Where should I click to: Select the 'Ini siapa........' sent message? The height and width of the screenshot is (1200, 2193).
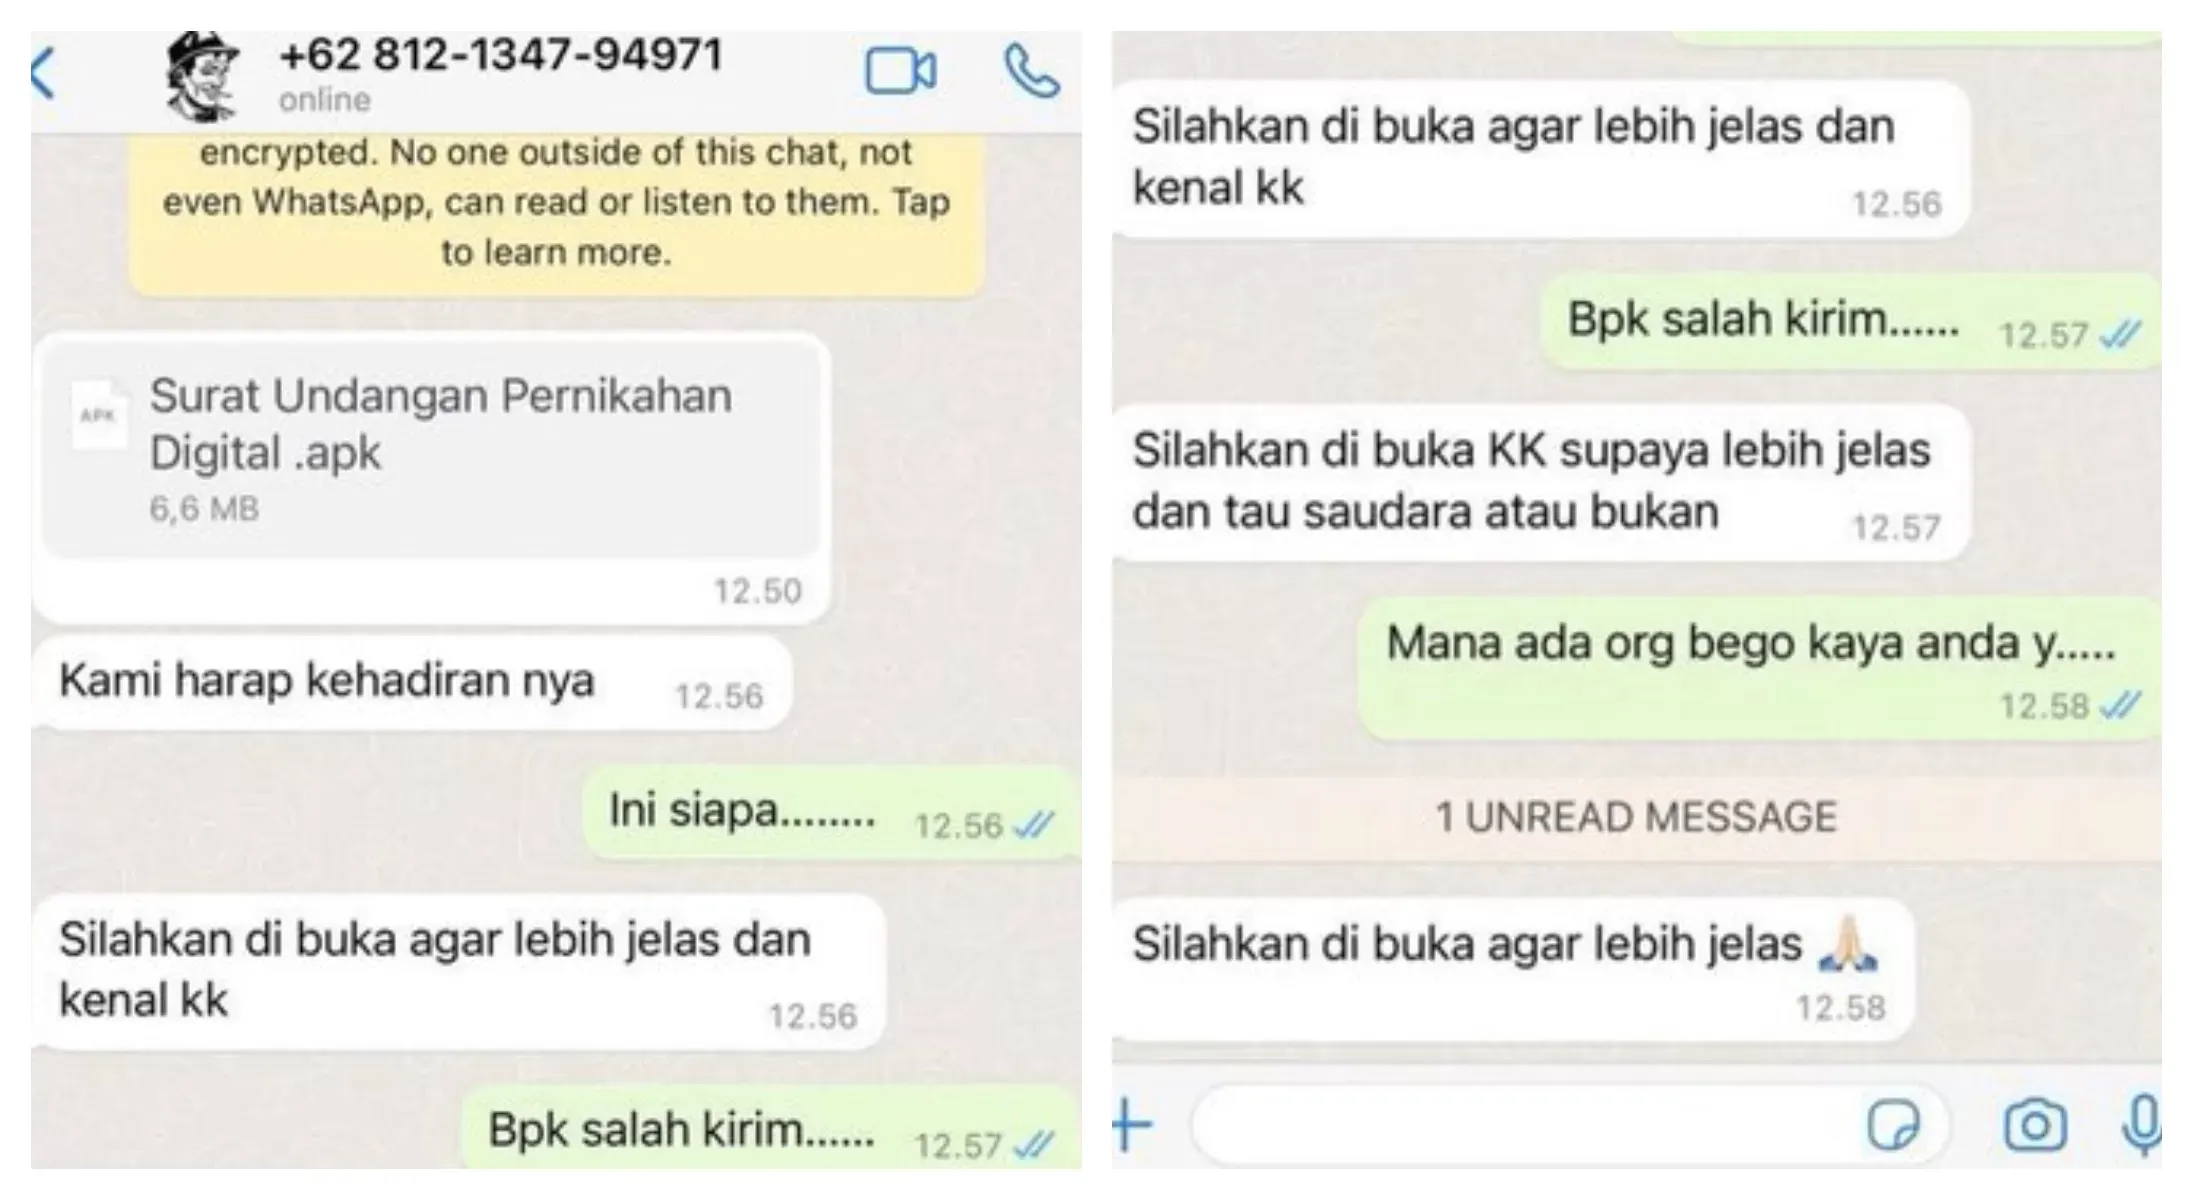coord(831,812)
